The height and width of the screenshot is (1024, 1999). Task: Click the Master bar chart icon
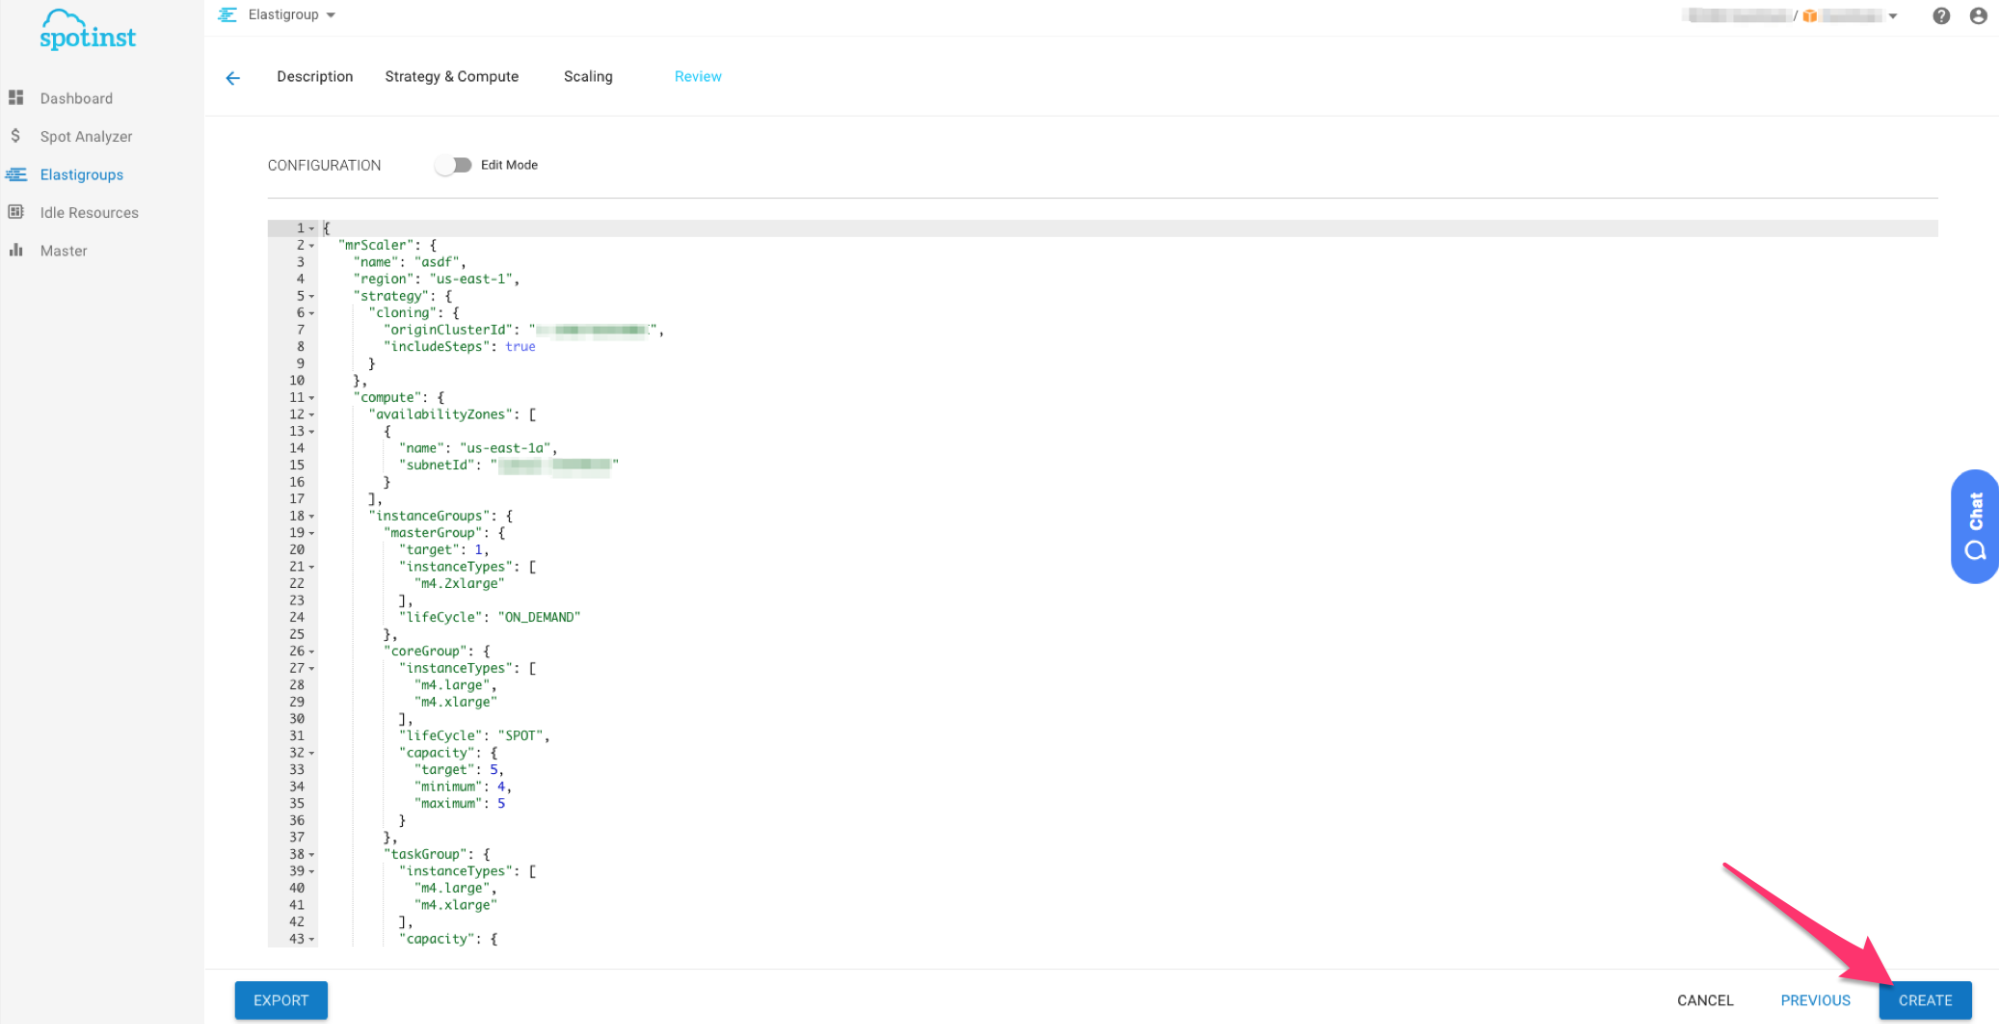16,250
